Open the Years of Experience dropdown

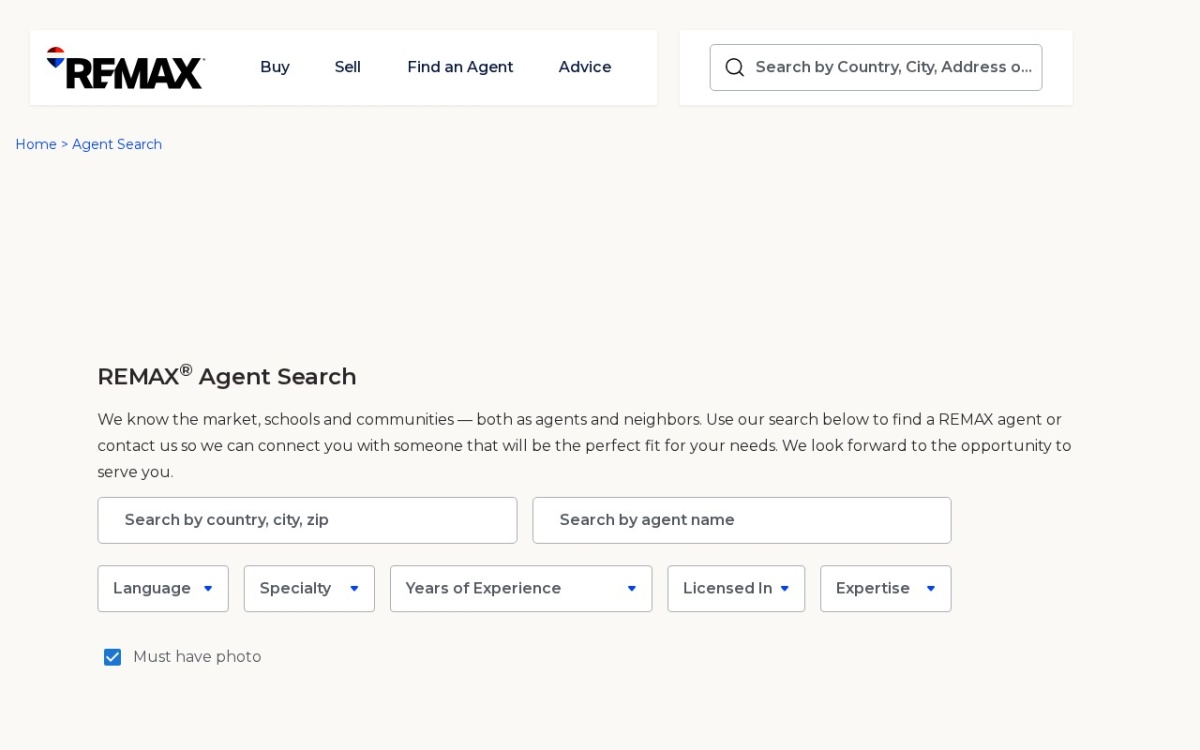[x=521, y=588]
